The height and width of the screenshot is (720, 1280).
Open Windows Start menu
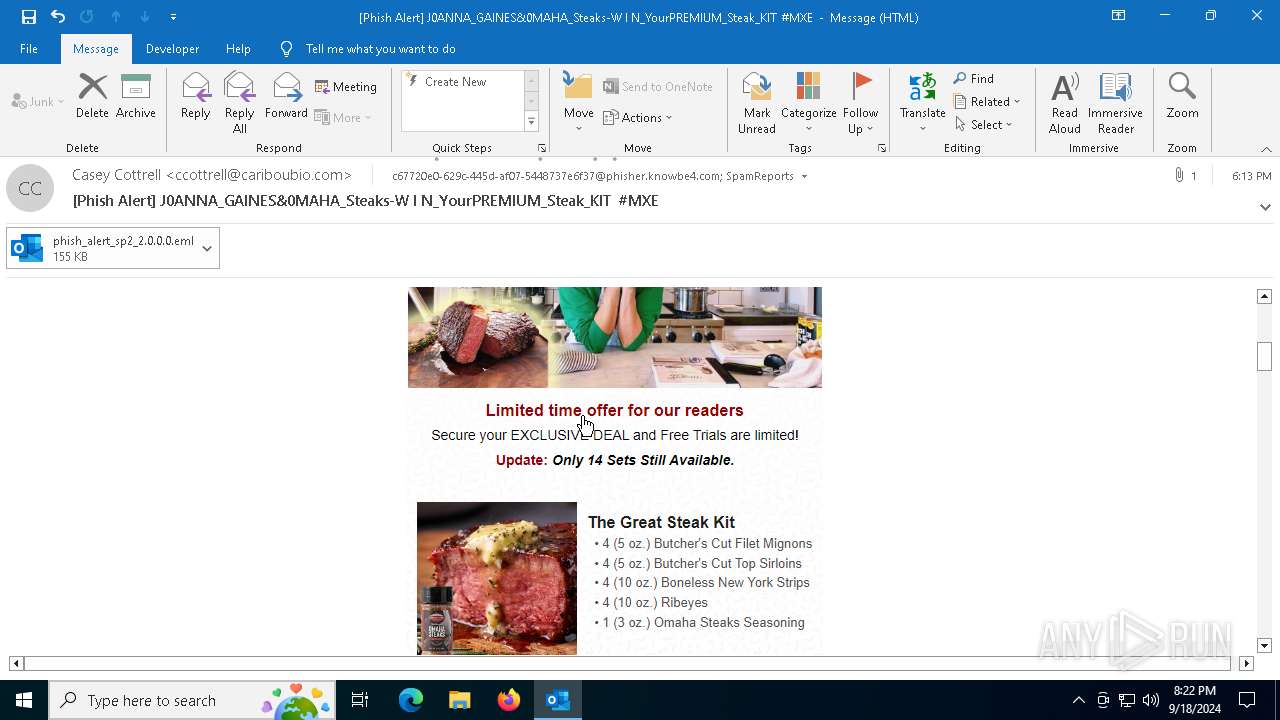pyautogui.click(x=24, y=700)
